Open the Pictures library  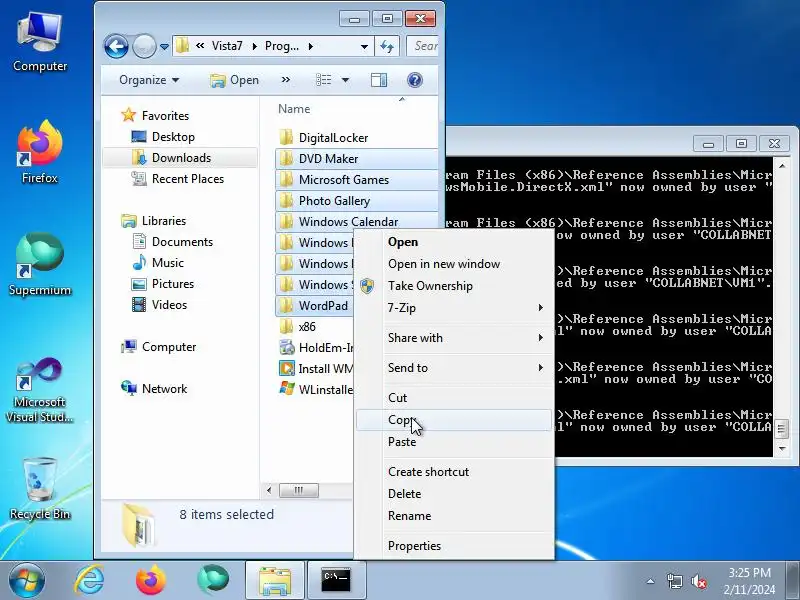172,284
